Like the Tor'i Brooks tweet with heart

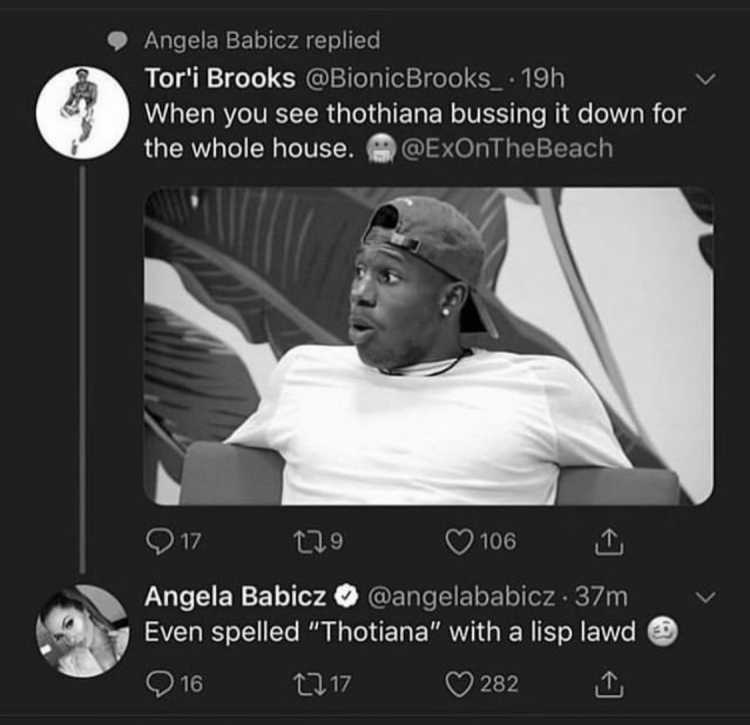[458, 541]
